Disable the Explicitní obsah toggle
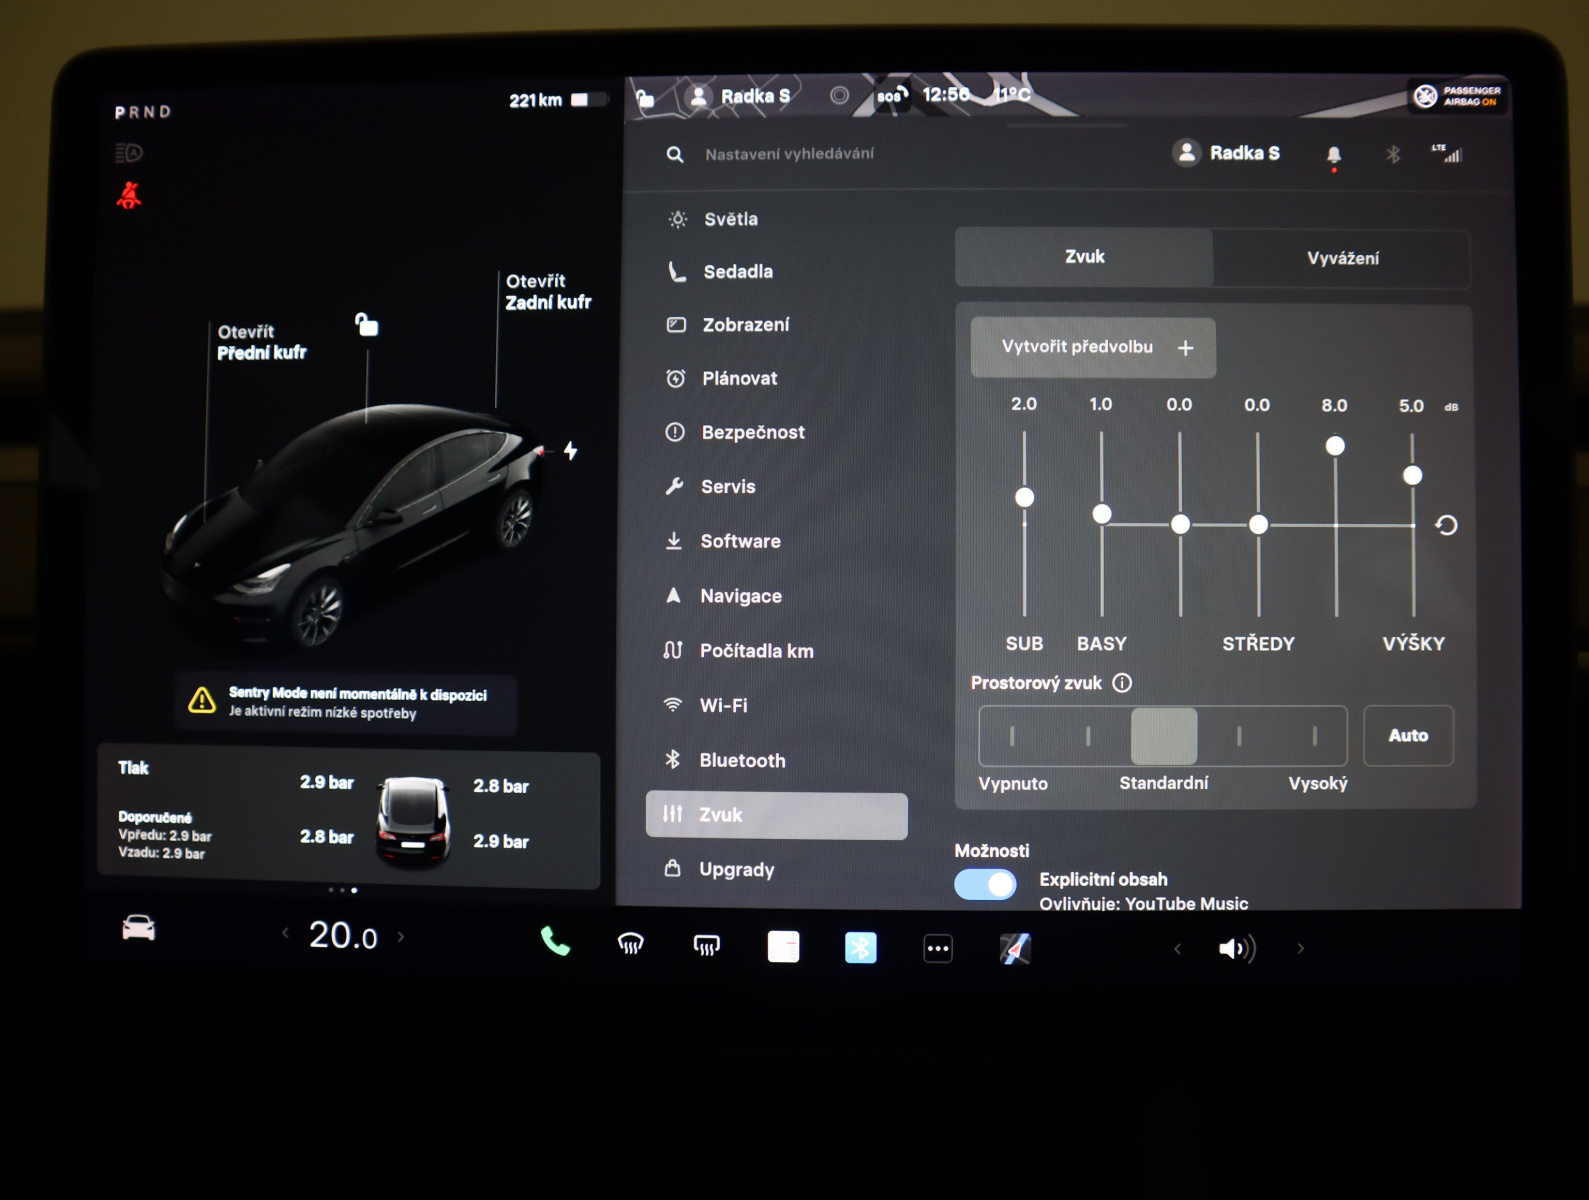The height and width of the screenshot is (1200, 1589). pos(985,885)
